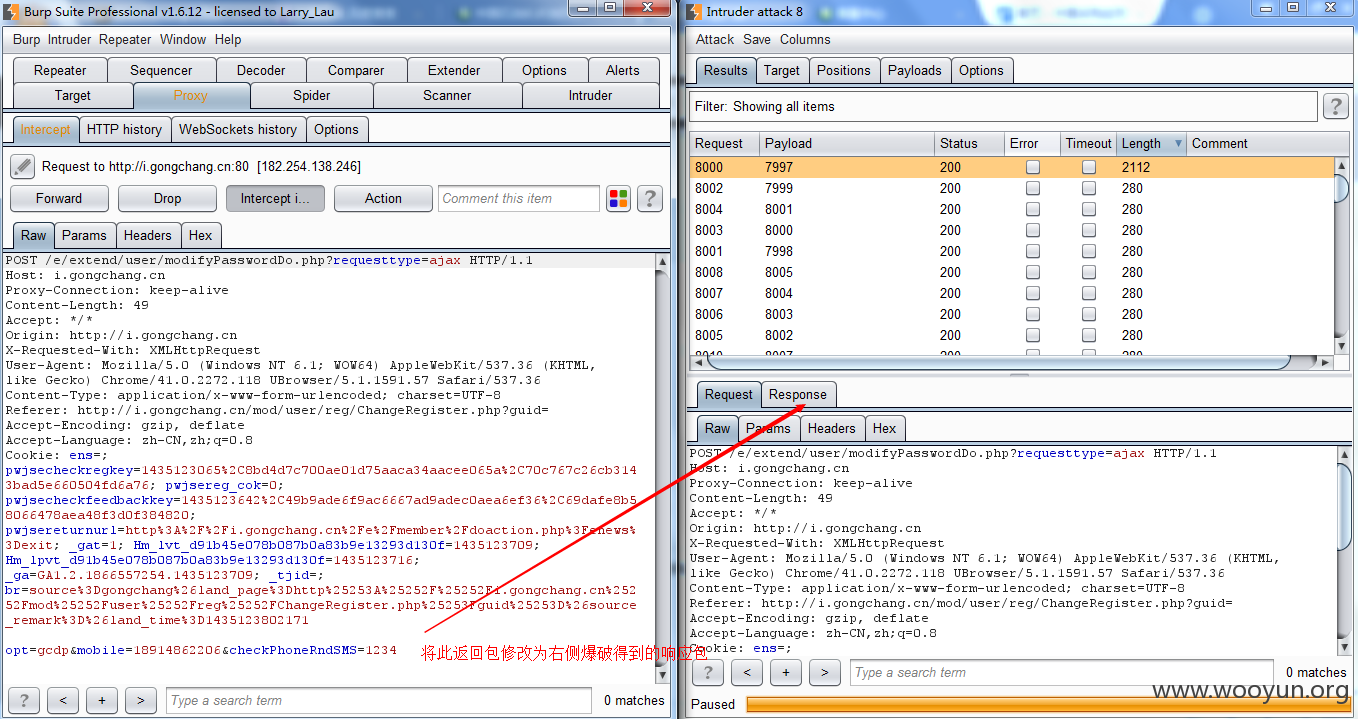Open the Help menu
This screenshot has width=1358, height=719.
(228, 40)
